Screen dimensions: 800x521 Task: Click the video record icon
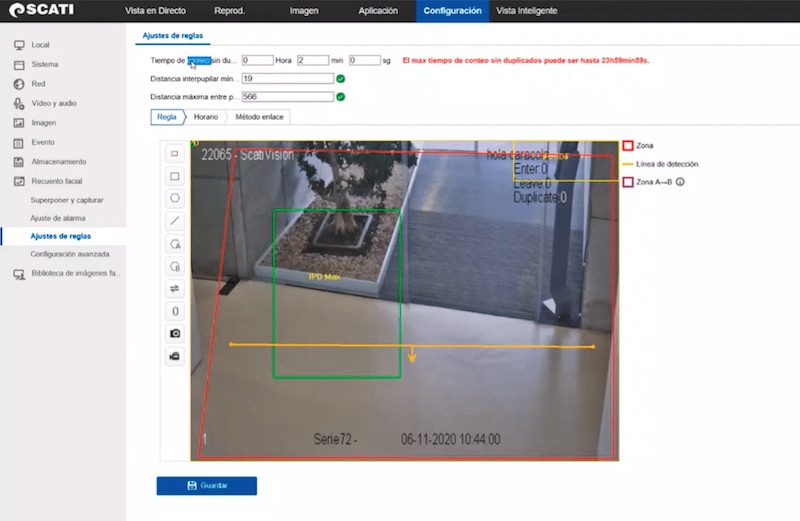(x=175, y=356)
